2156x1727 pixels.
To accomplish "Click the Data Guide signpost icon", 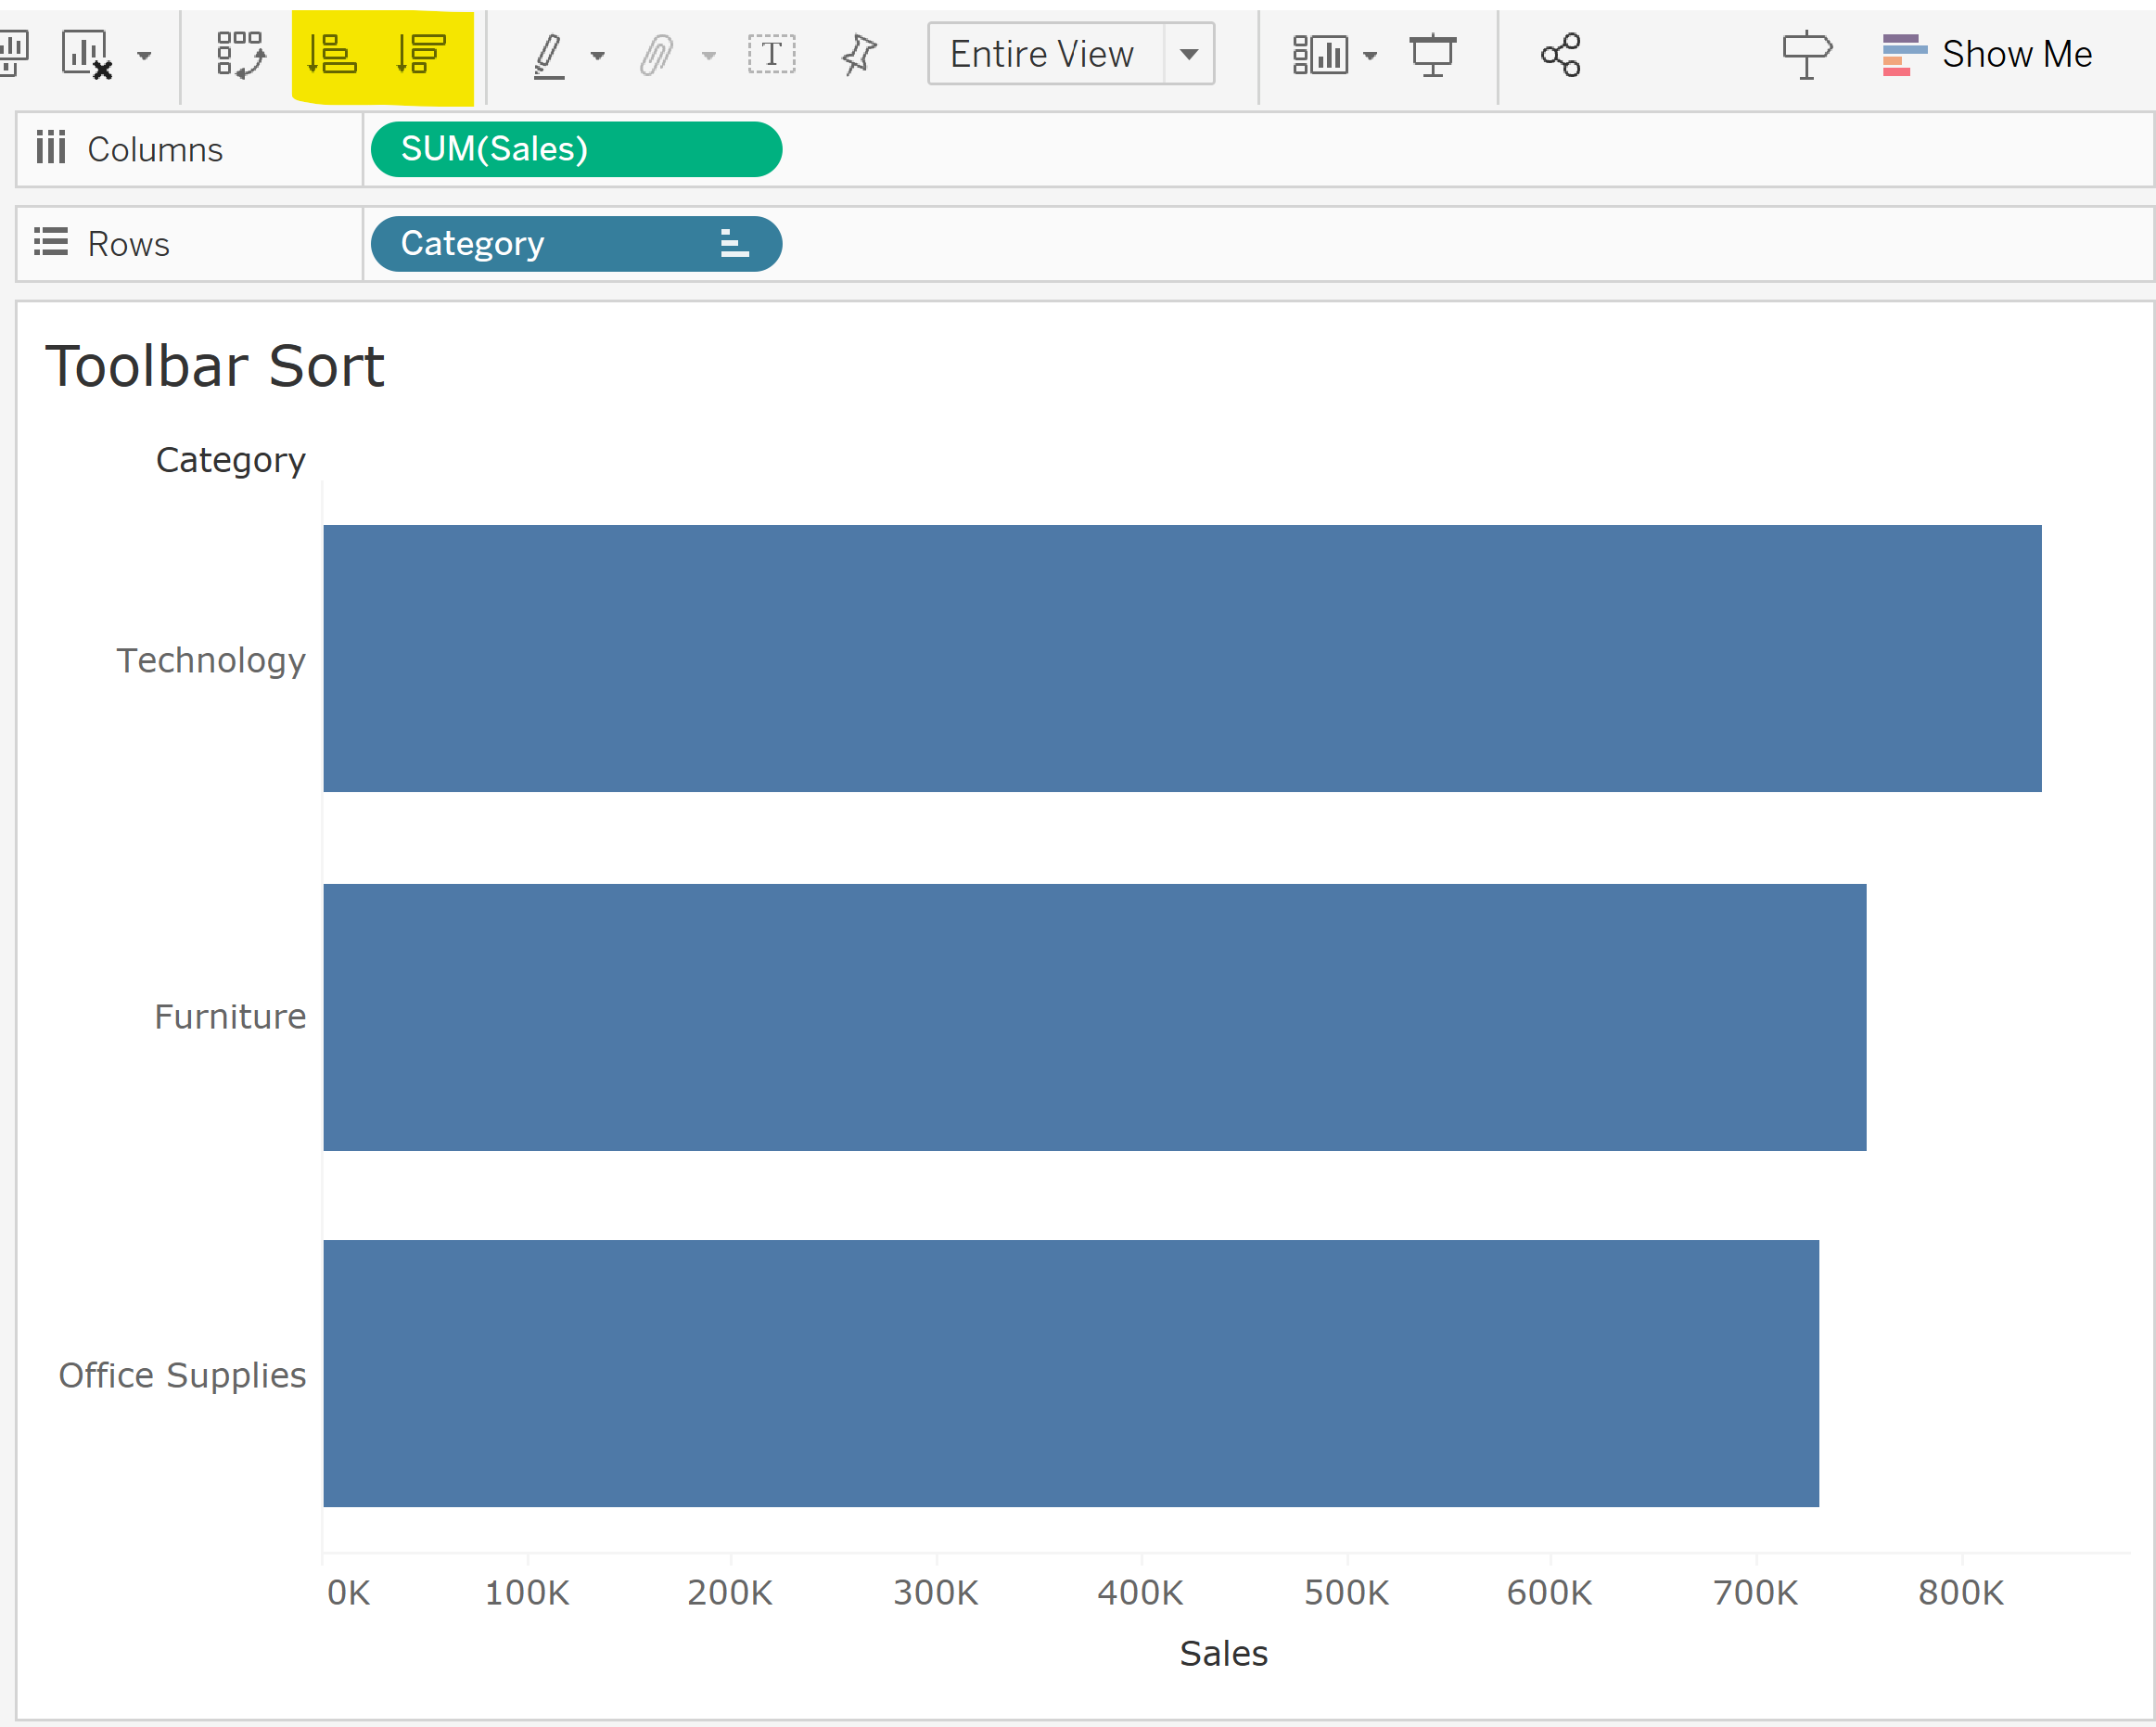I will pyautogui.click(x=1806, y=54).
